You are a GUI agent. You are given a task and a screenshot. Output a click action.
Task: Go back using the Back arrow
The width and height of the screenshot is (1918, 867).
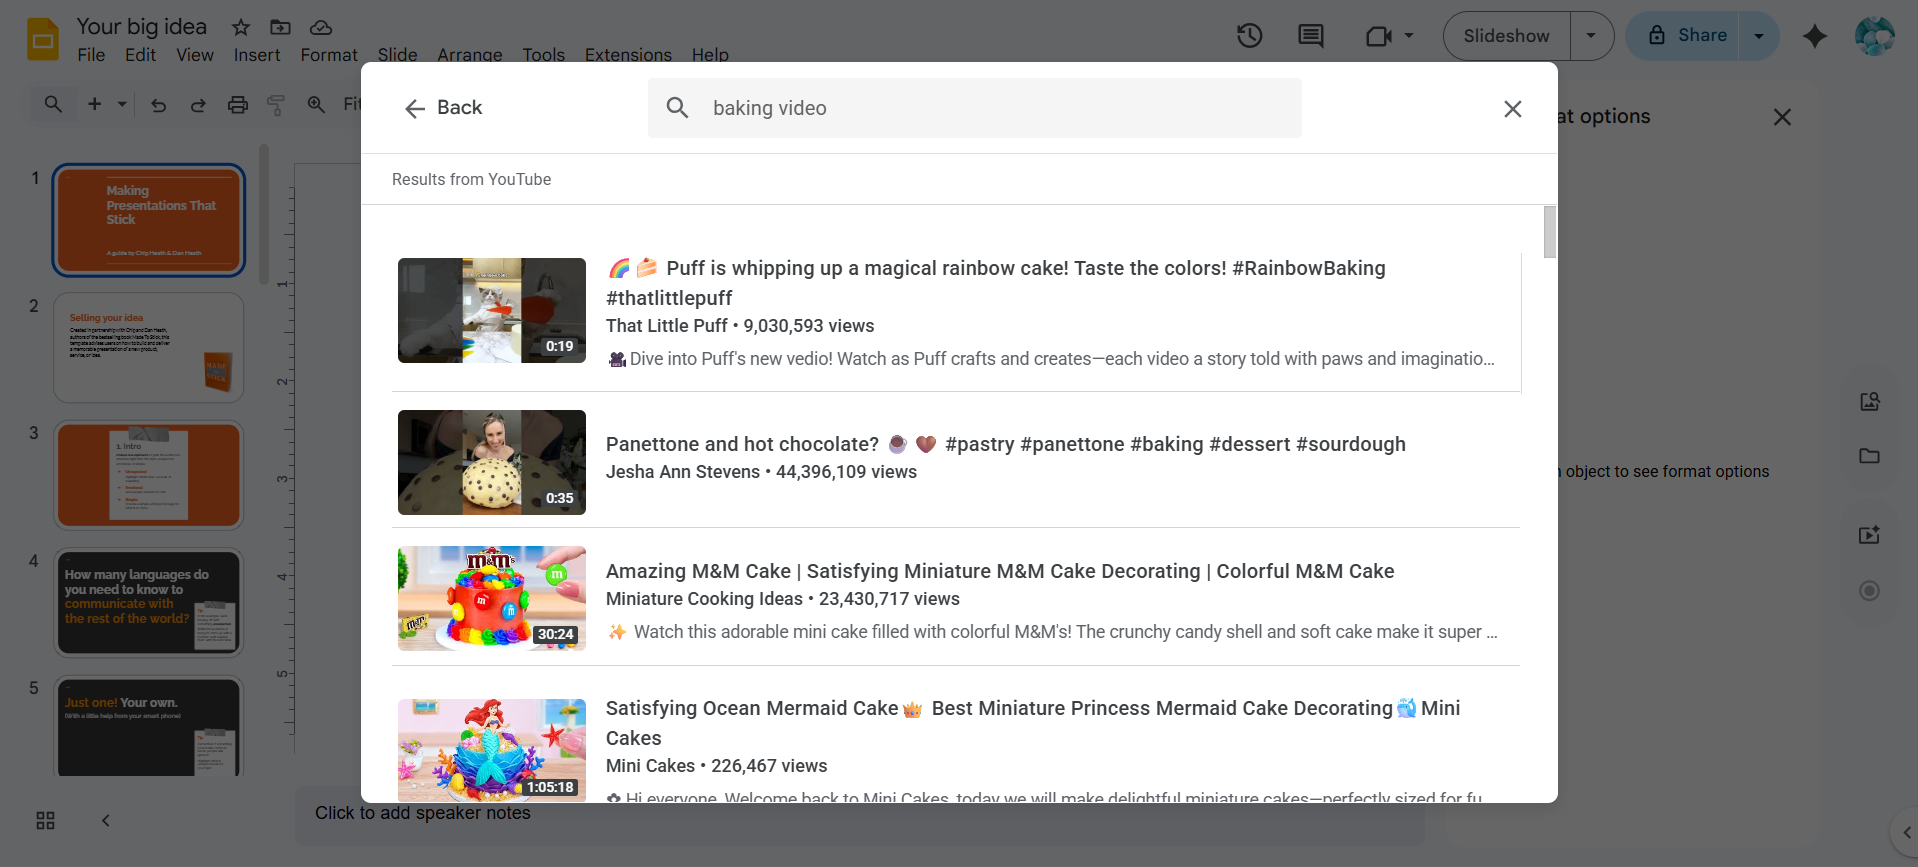click(443, 108)
